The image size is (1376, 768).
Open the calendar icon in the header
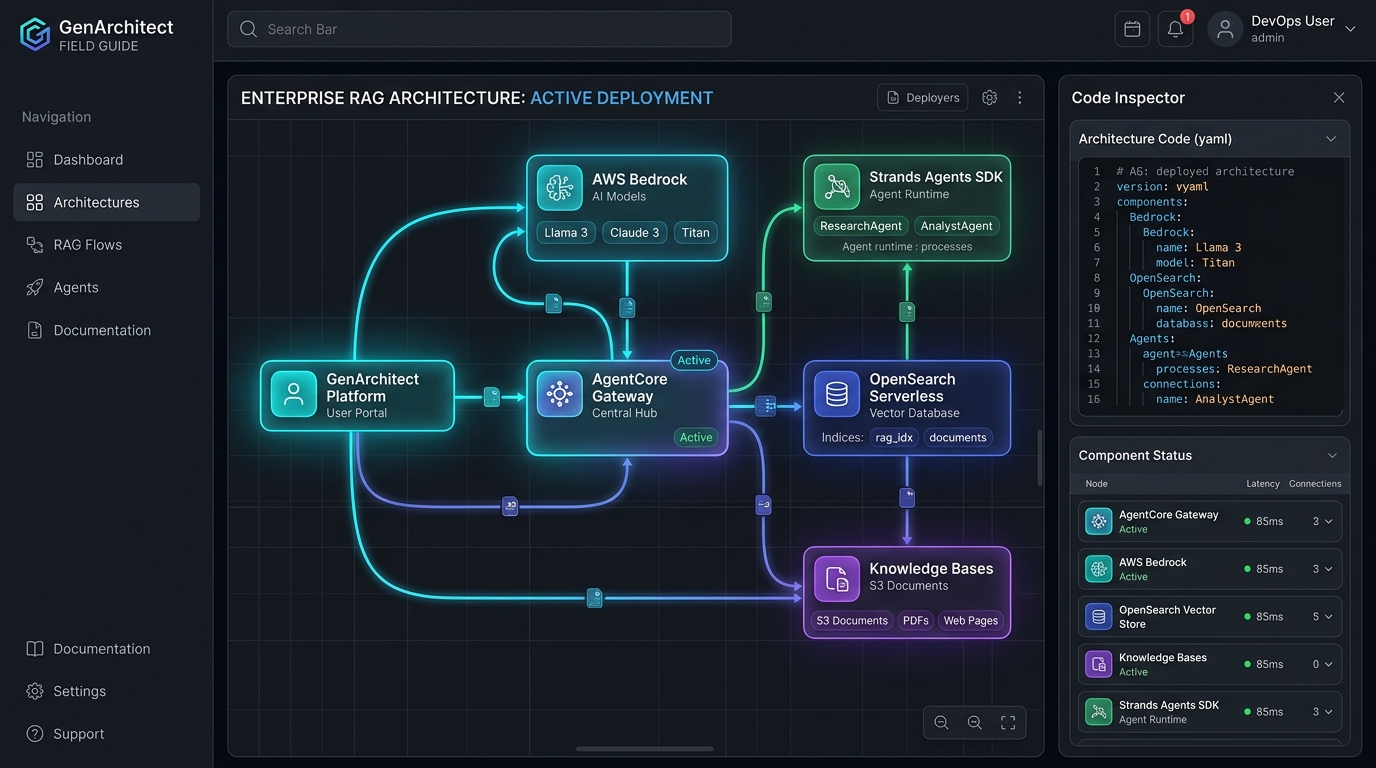(1132, 29)
